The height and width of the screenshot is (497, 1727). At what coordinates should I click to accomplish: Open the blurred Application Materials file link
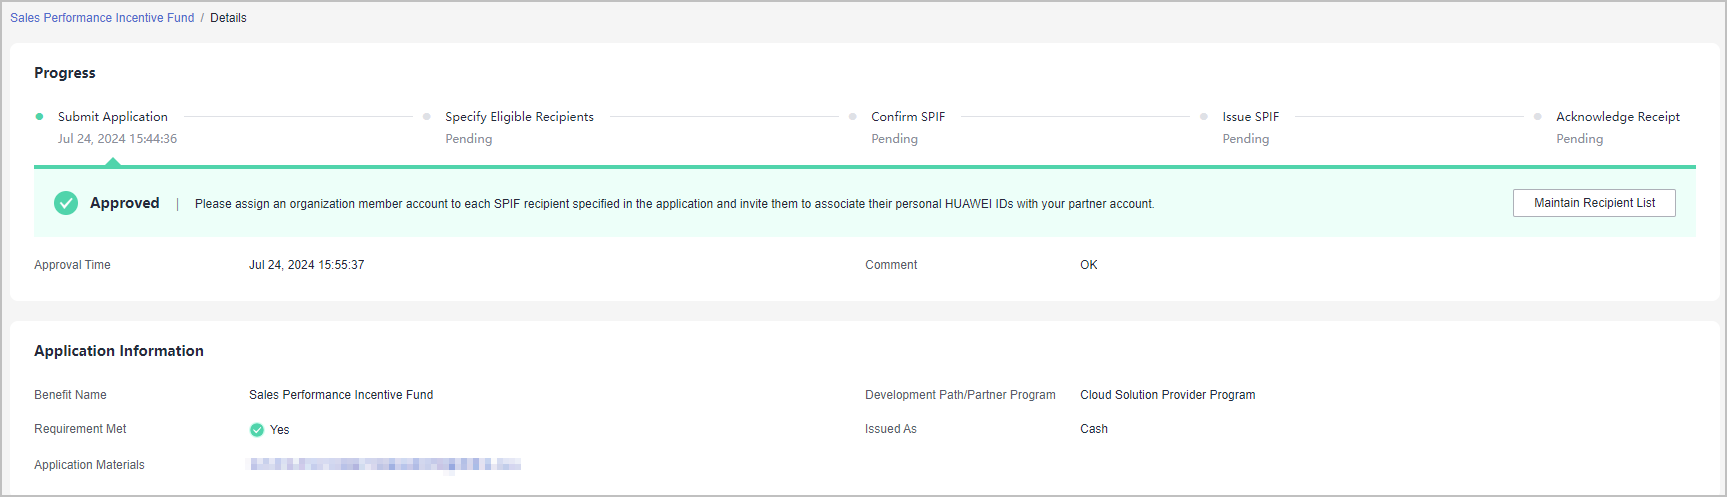385,464
